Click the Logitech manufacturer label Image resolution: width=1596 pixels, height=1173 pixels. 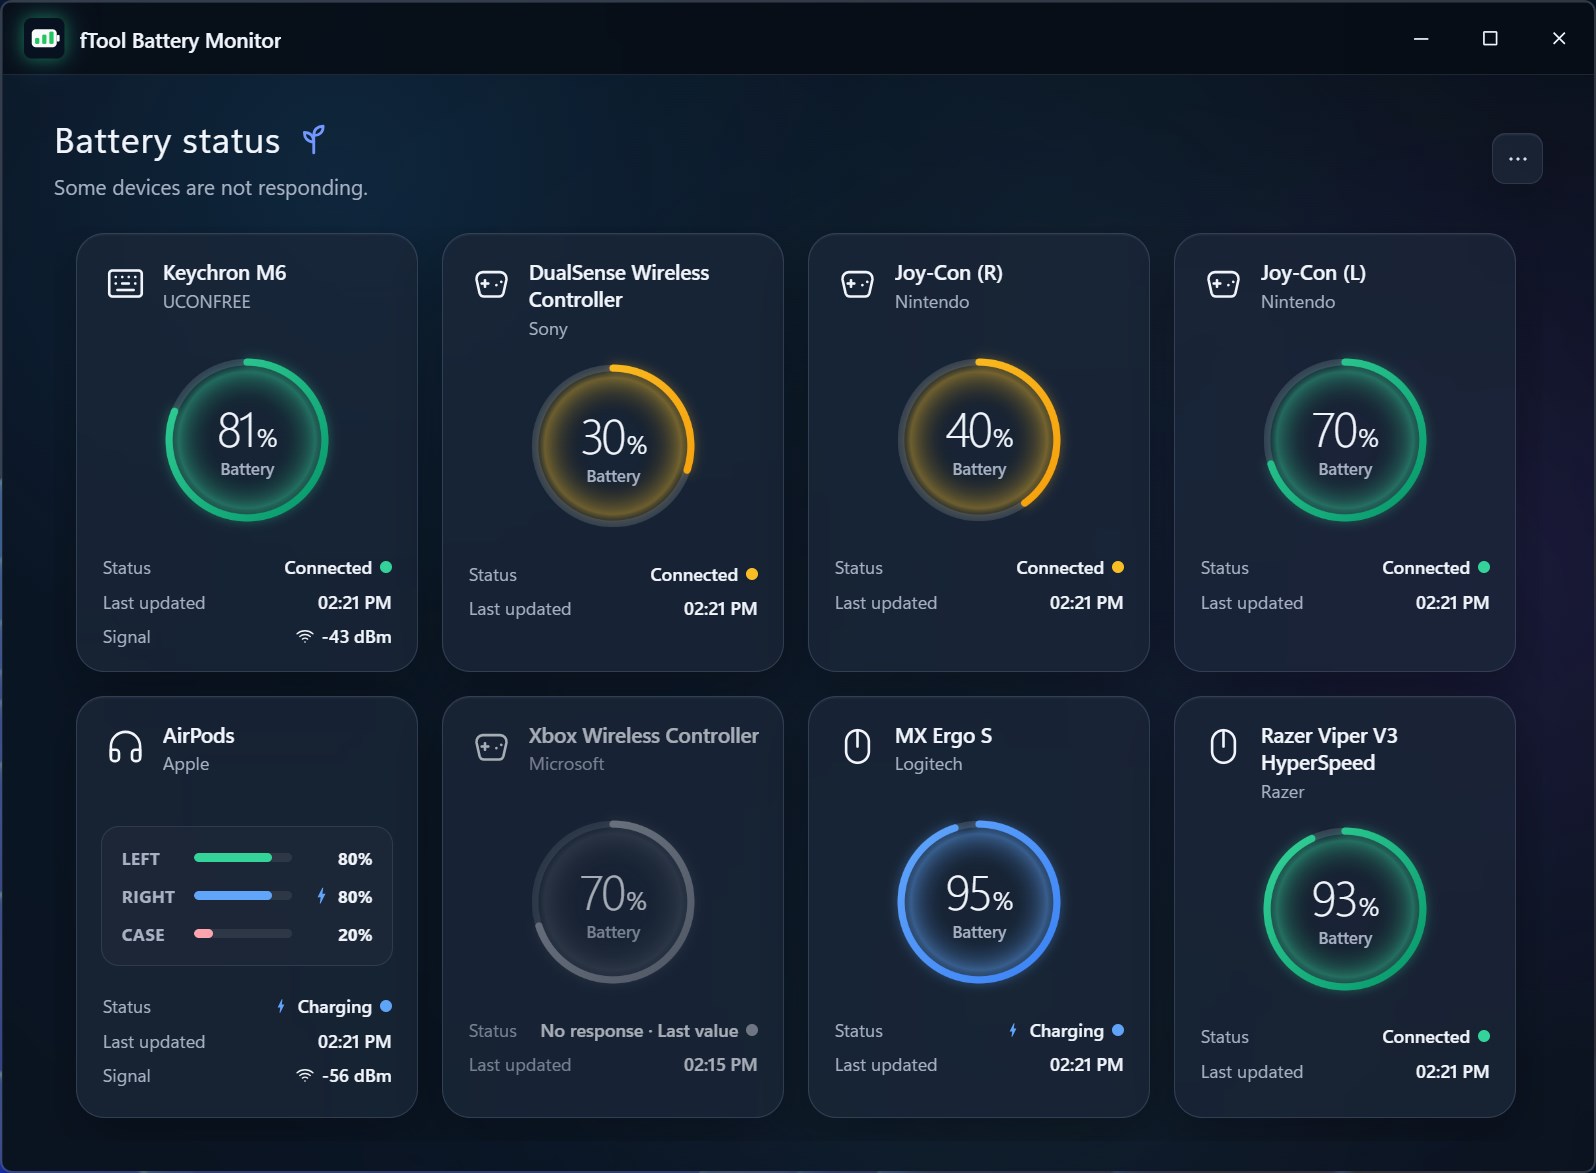coord(928,764)
